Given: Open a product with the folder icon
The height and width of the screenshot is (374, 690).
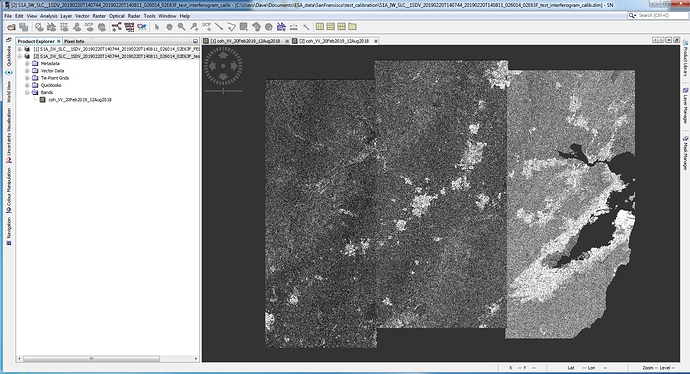Looking at the screenshot, I should click(x=11, y=27).
